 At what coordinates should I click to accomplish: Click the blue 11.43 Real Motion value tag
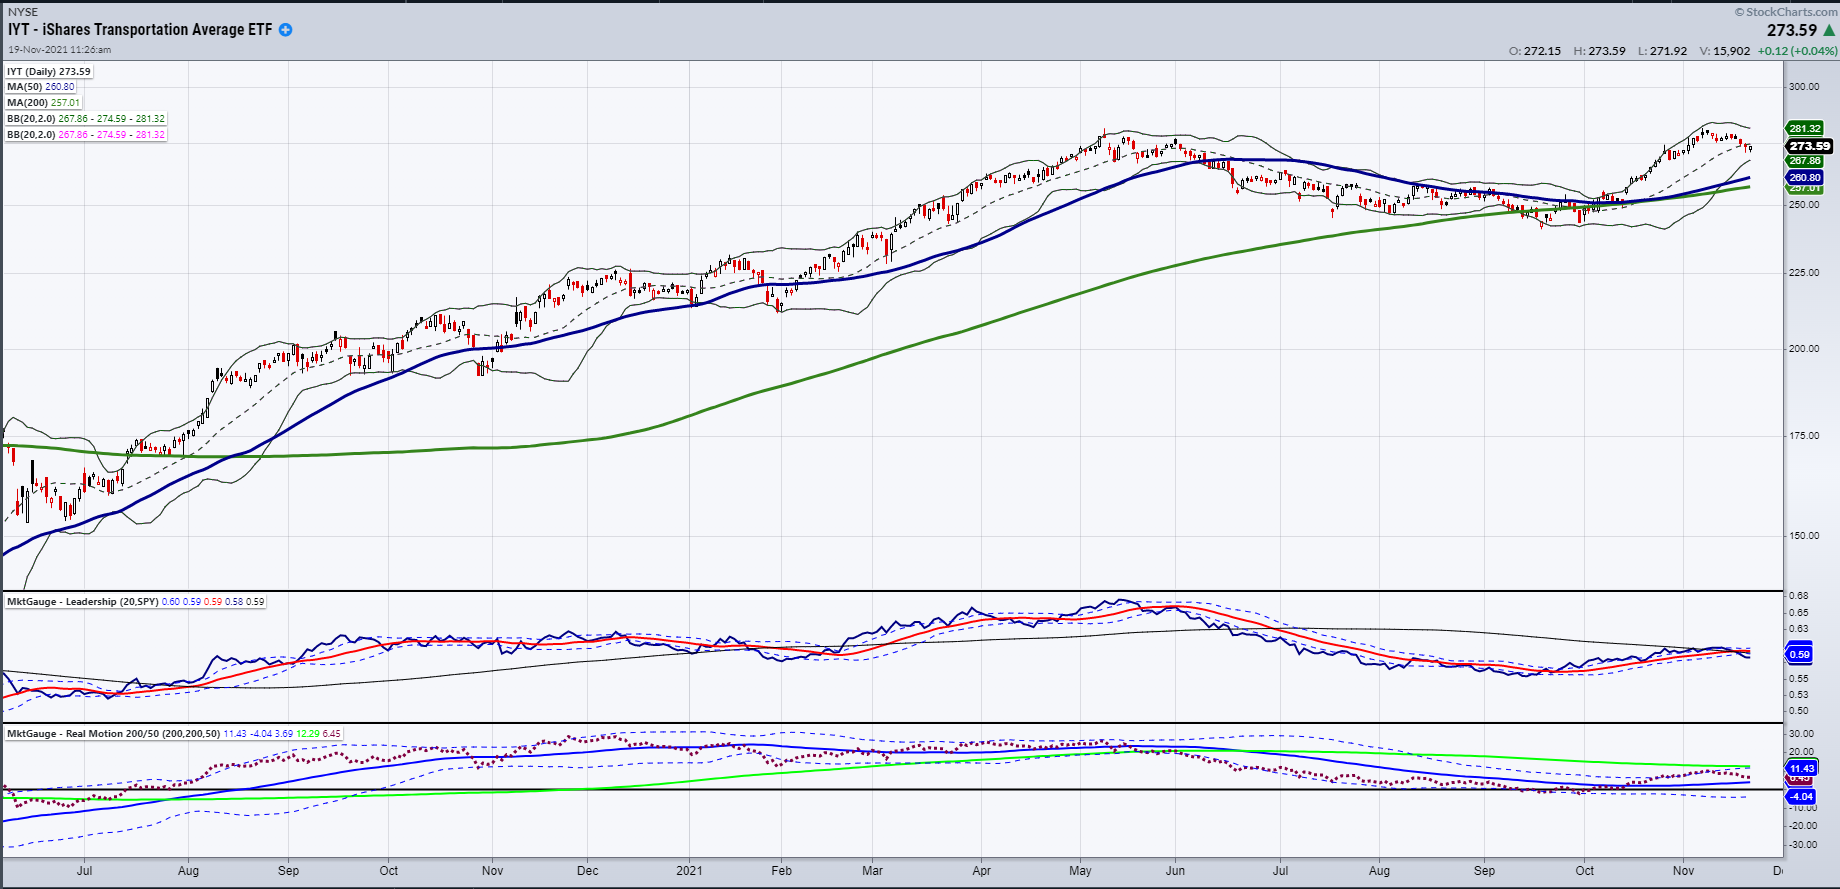1802,769
